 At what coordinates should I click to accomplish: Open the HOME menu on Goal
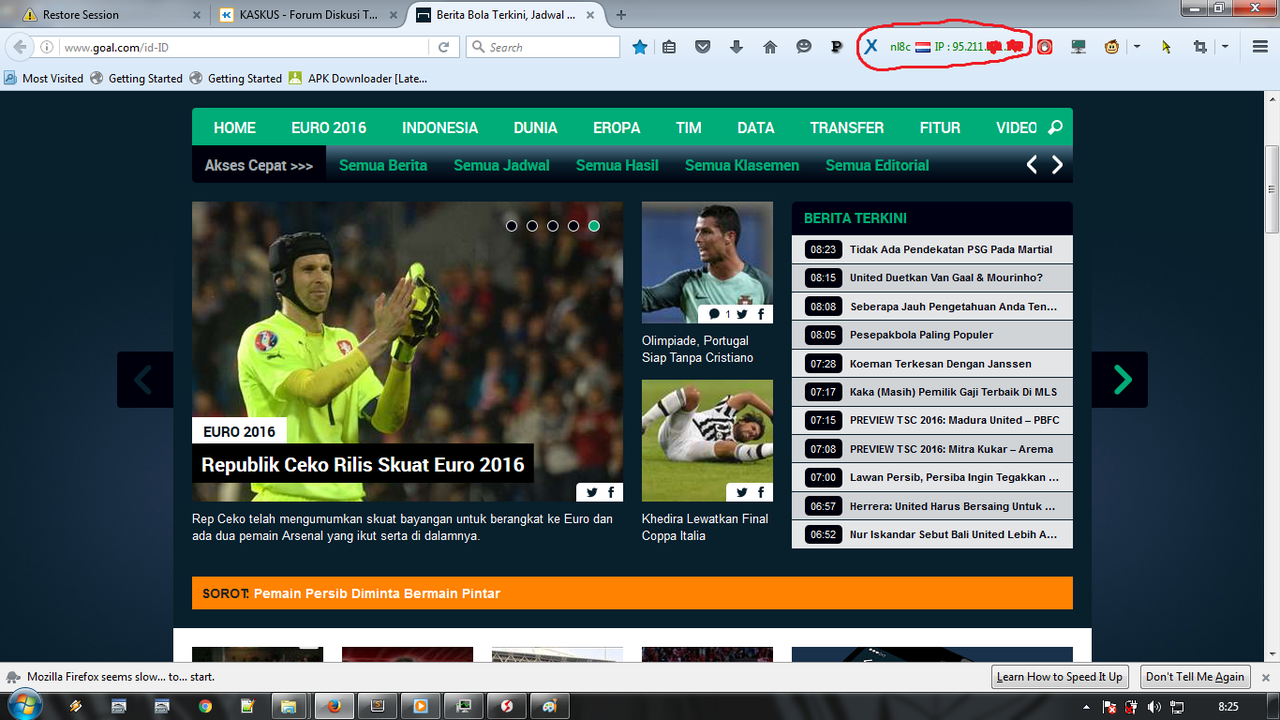[x=235, y=128]
